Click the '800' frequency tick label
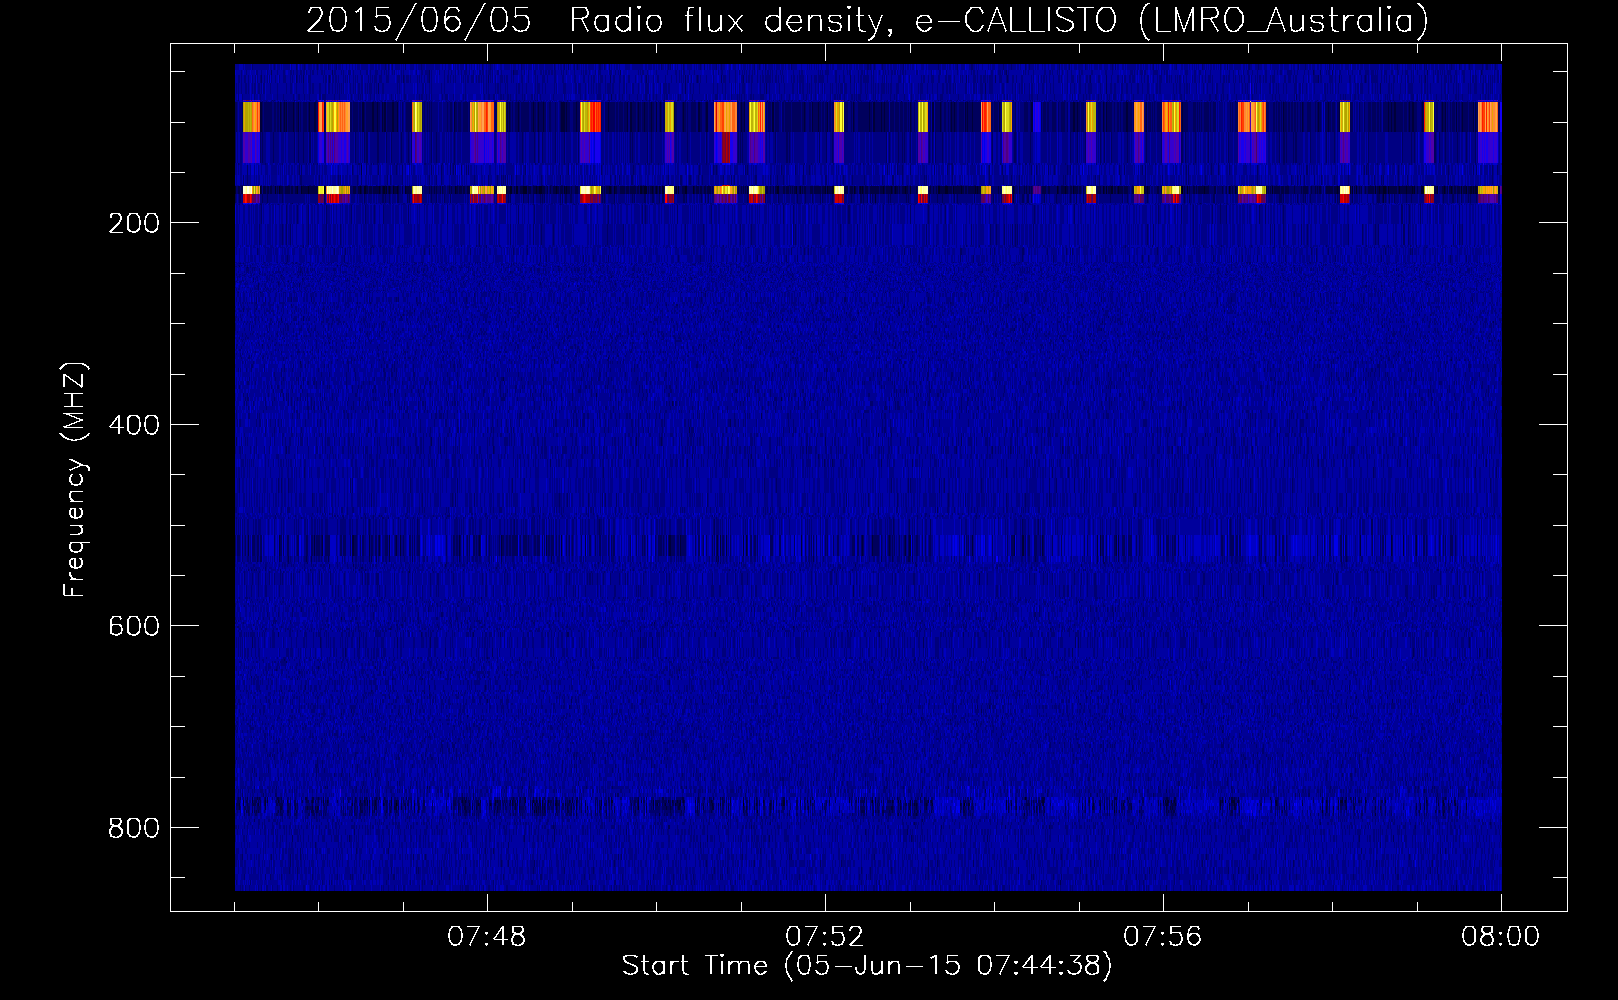 (133, 828)
